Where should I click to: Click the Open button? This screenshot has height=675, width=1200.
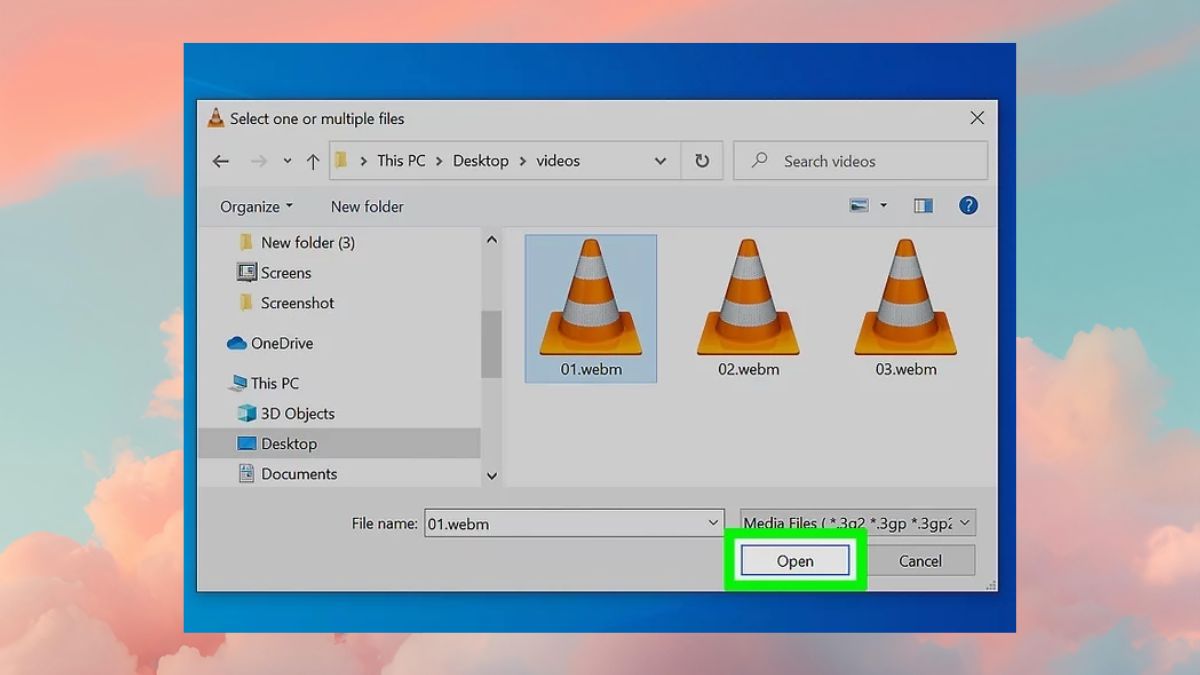[795, 561]
